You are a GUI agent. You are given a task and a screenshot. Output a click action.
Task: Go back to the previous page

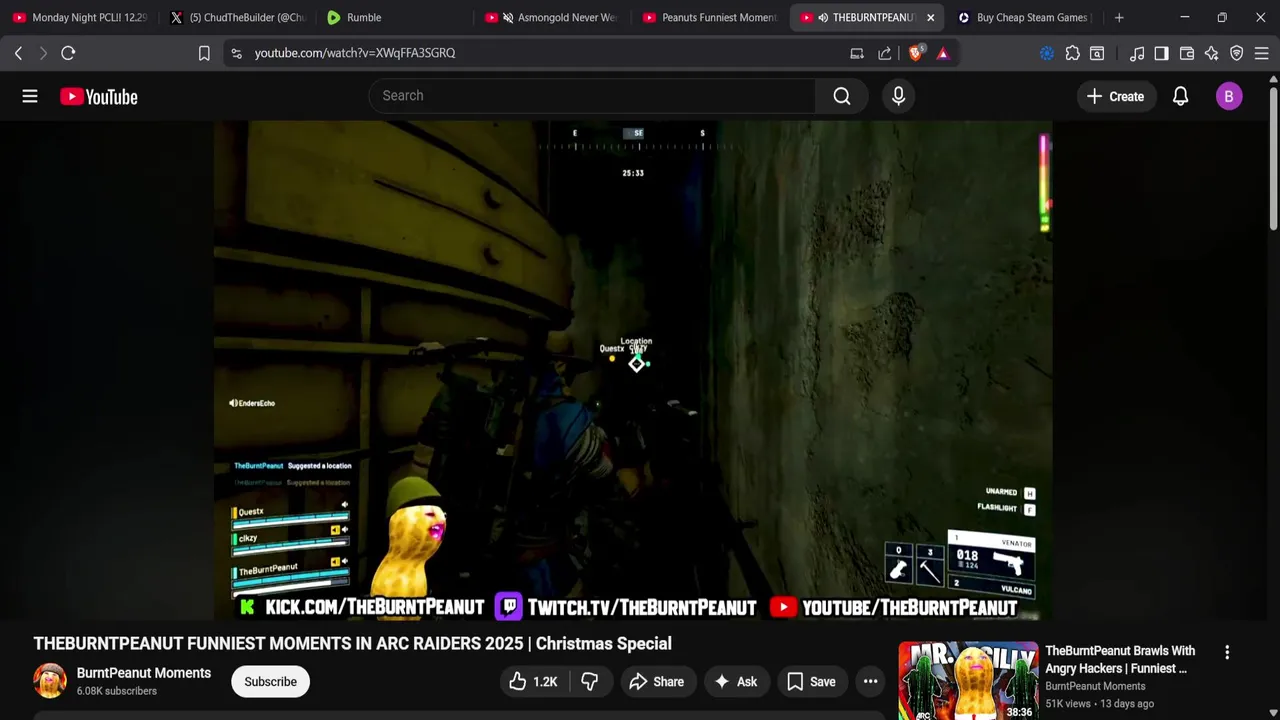pyautogui.click(x=18, y=53)
